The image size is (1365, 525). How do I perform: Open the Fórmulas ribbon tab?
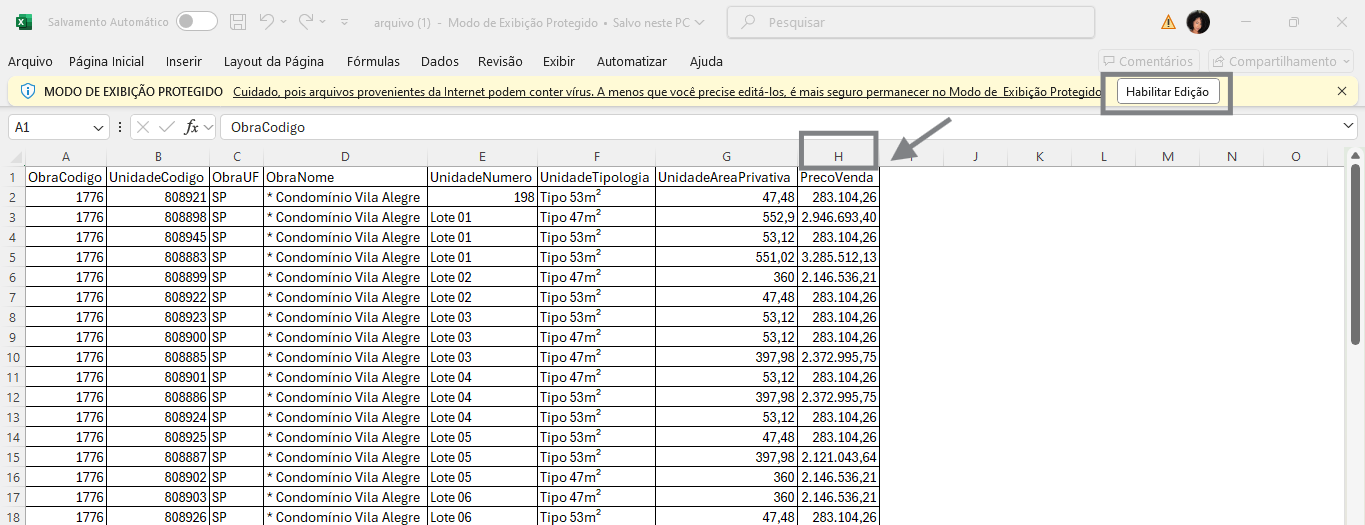point(373,61)
